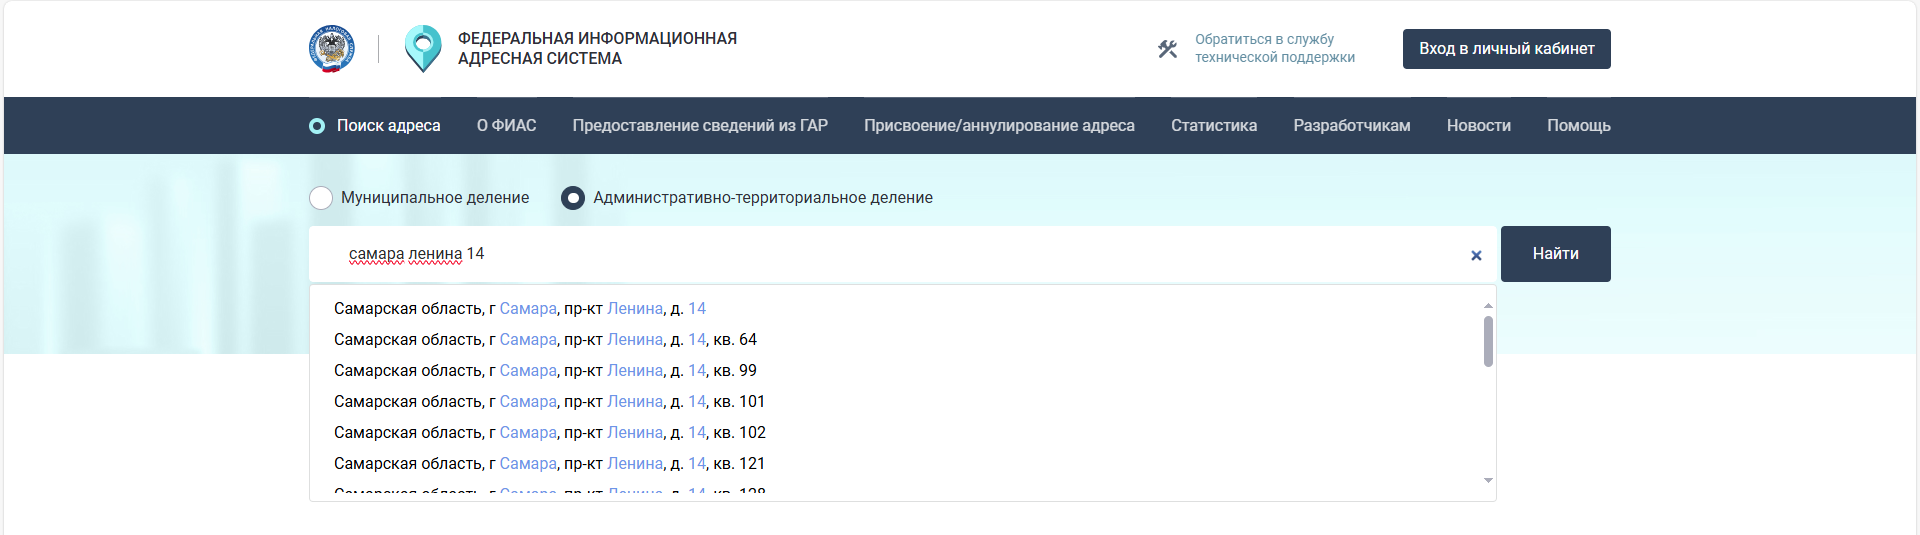This screenshot has width=1920, height=535.
Task: Select Муниципальное деление radio button
Action: (x=321, y=198)
